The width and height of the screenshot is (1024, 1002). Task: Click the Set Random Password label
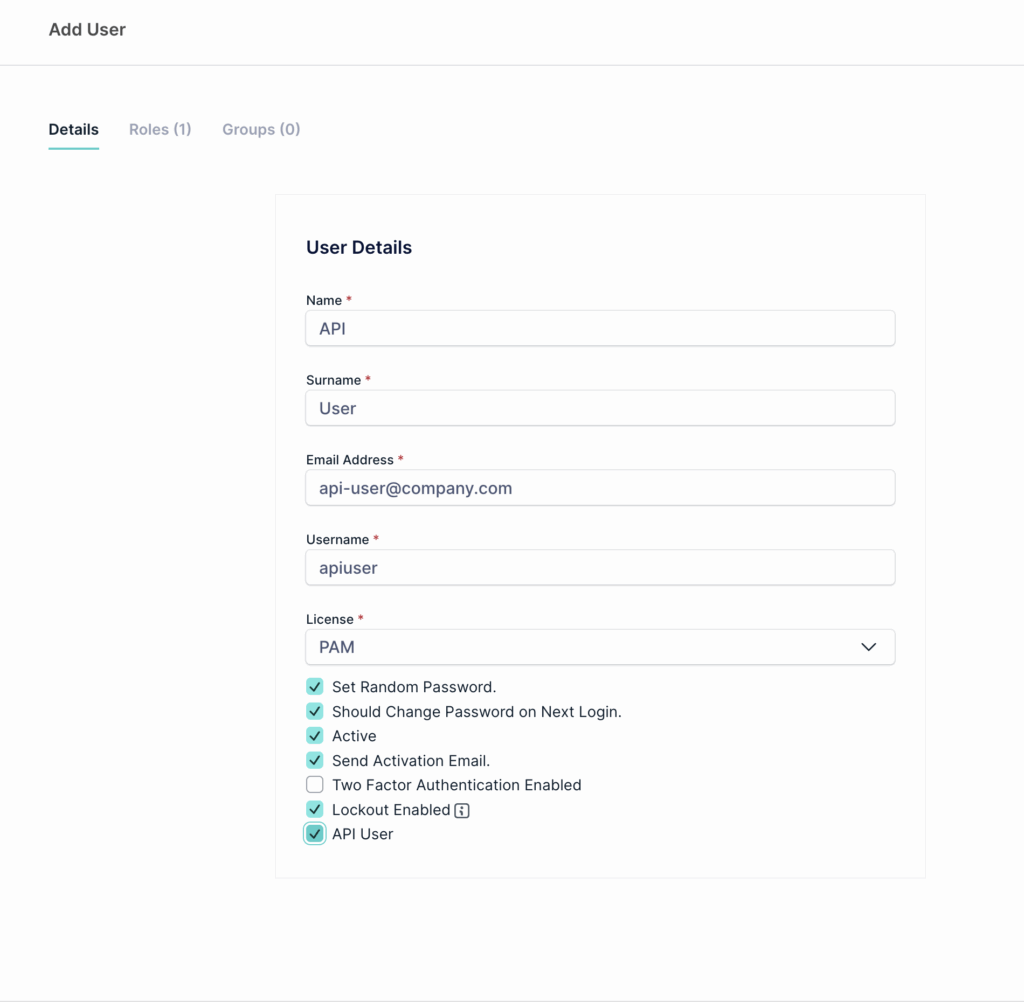pyautogui.click(x=414, y=687)
